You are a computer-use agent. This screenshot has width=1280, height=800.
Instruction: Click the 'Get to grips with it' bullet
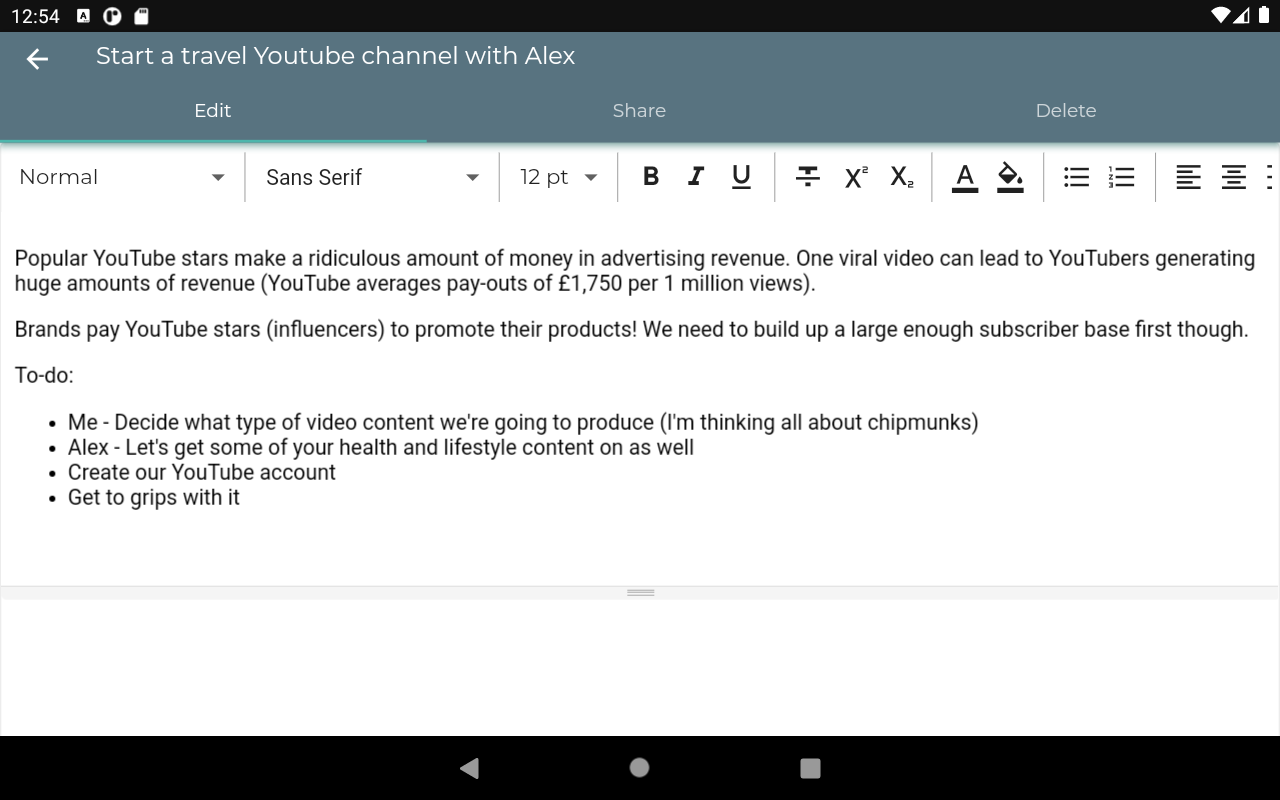(x=154, y=497)
